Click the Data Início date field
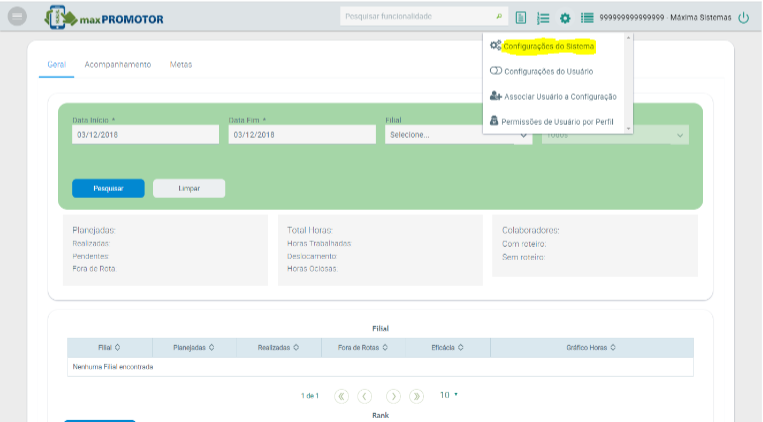 point(145,135)
